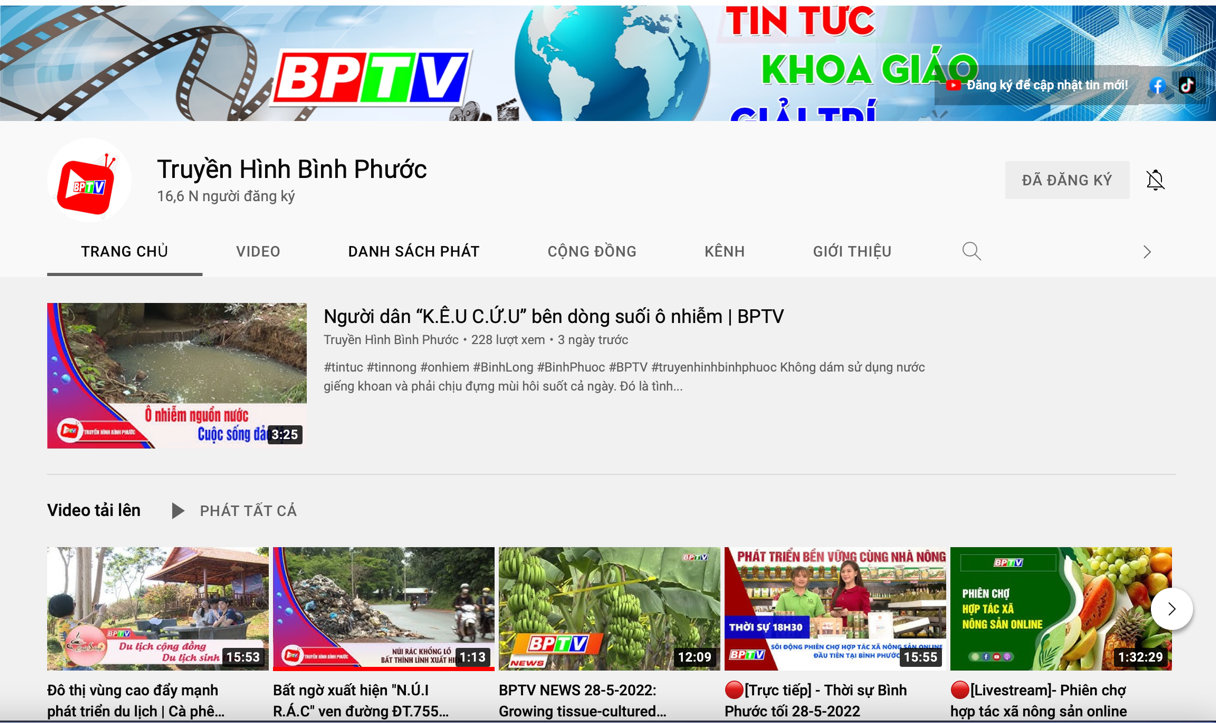Go to the CỘNG ĐỒNG tab
This screenshot has height=723, width=1216.
[592, 251]
